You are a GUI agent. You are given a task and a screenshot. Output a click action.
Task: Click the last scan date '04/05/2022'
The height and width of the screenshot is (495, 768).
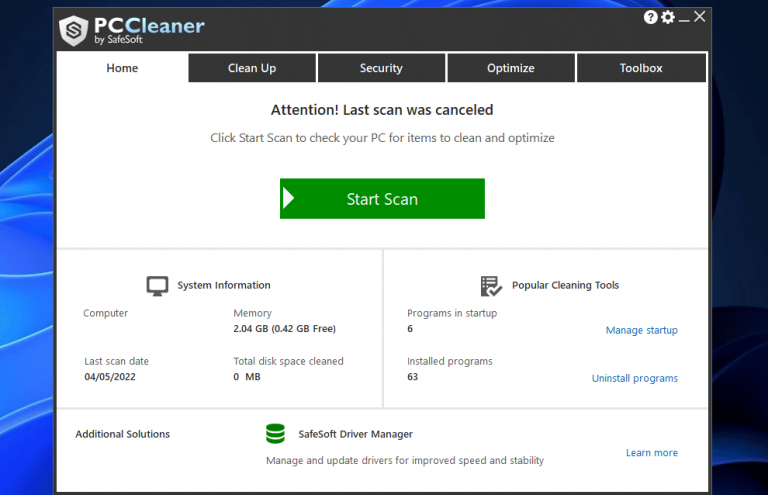click(x=110, y=377)
